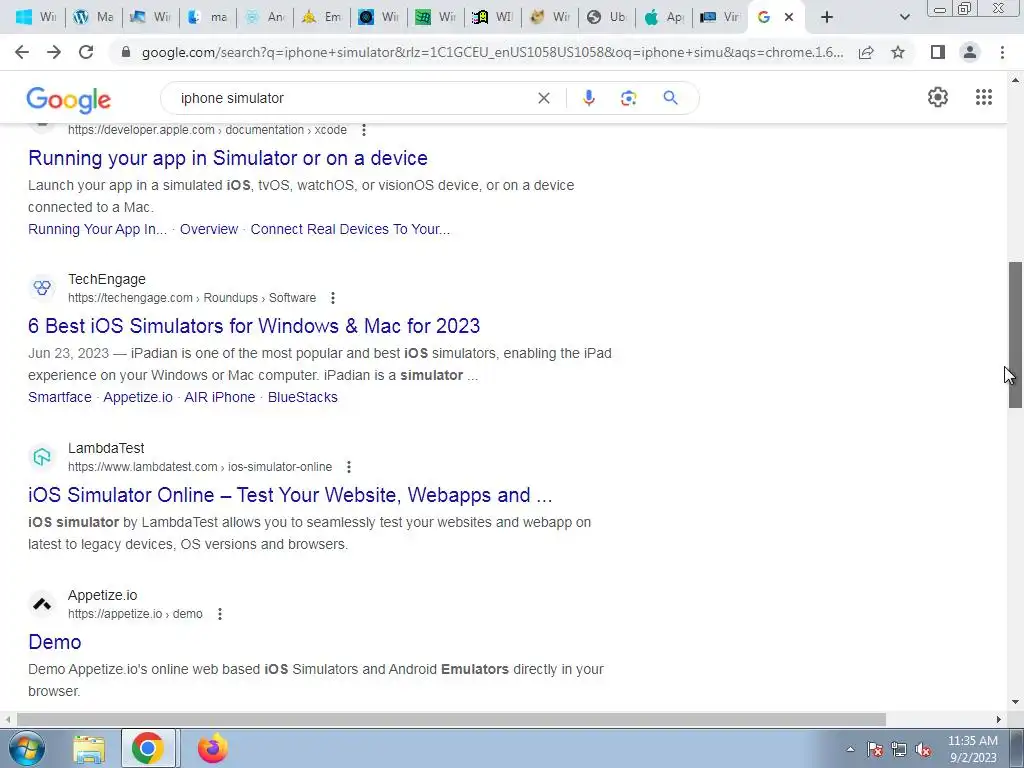Open 'Running your app in Simulator or on a device'

(x=228, y=158)
